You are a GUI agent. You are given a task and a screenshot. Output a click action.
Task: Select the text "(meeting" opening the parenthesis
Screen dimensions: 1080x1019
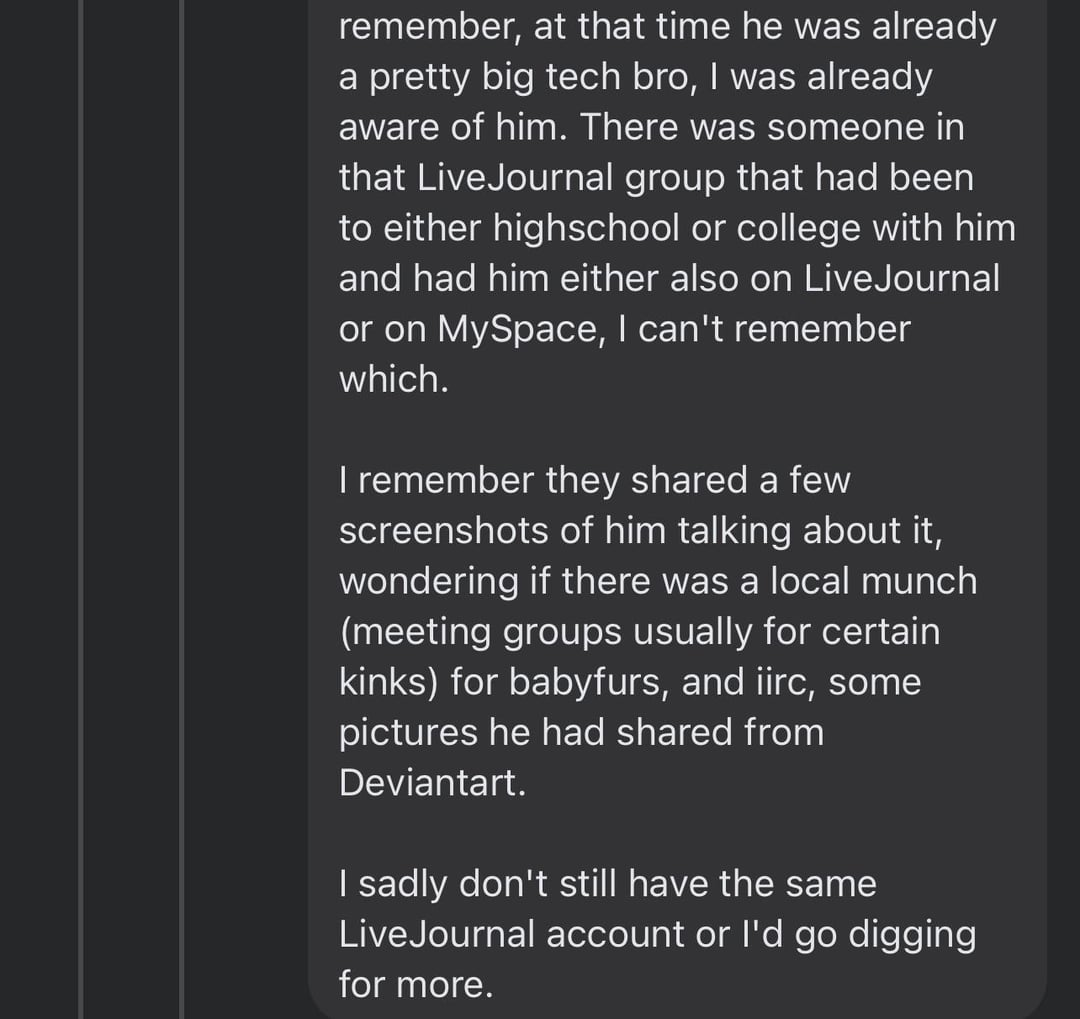(x=415, y=632)
